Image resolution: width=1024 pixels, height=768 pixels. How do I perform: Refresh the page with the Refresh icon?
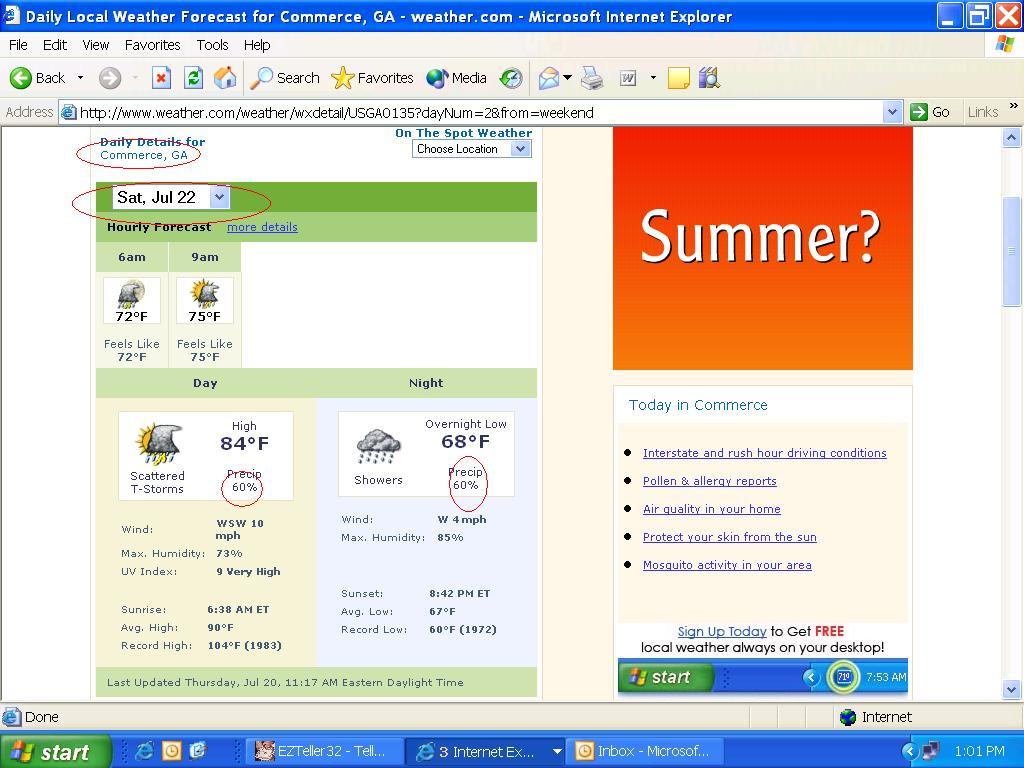193,78
